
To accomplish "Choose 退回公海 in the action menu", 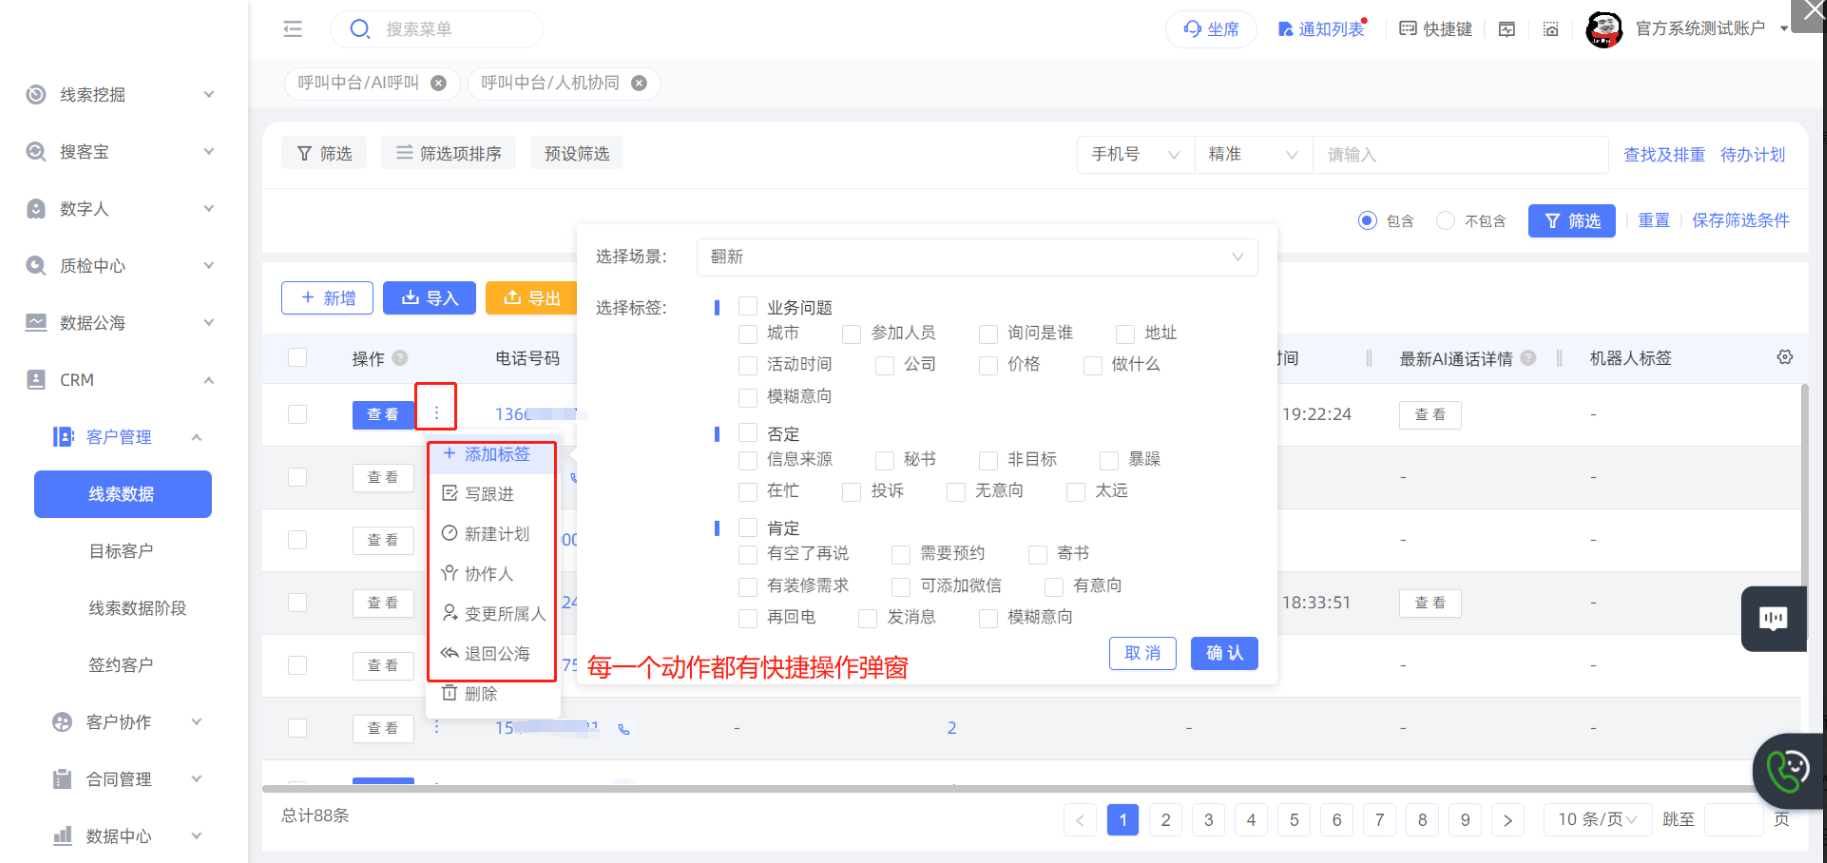I will coord(496,654).
